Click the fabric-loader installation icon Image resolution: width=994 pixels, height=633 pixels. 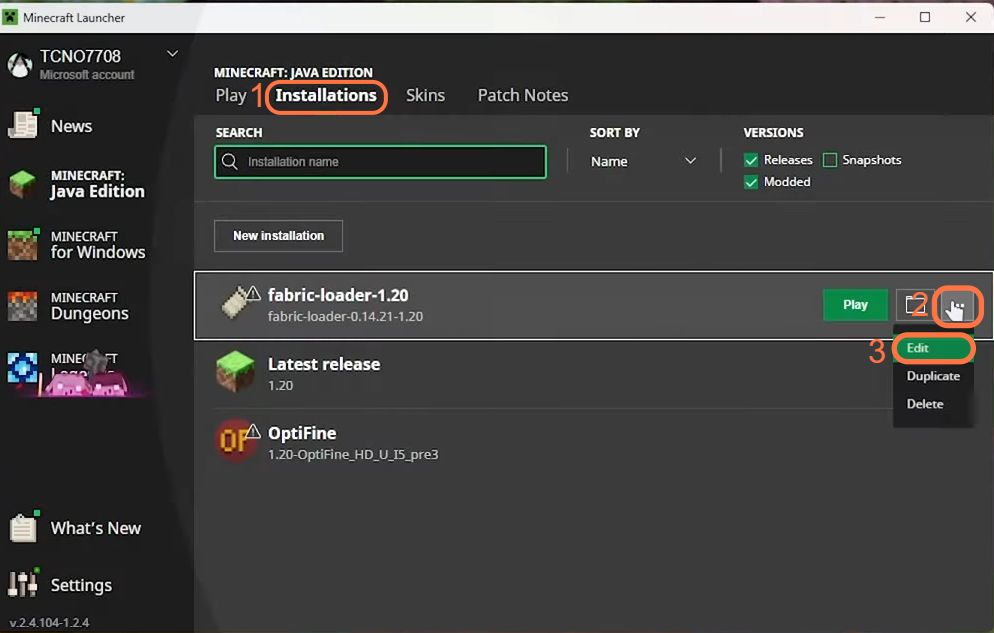point(236,303)
